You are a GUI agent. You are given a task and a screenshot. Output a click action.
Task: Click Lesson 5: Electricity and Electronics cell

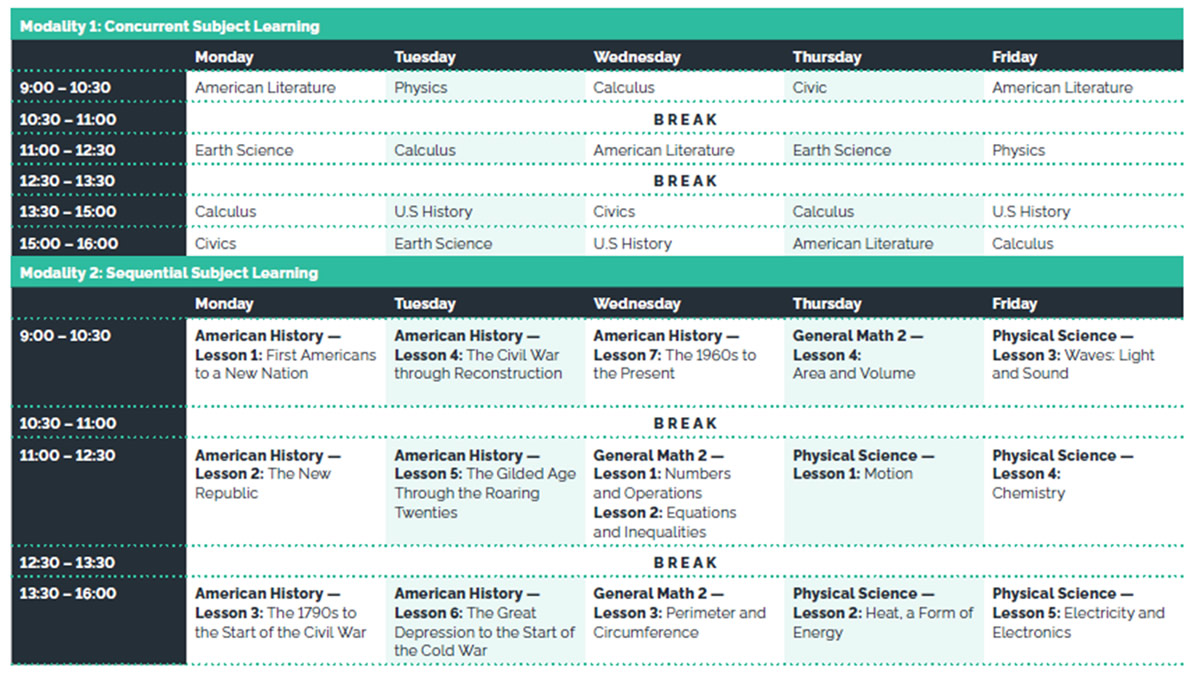(x=1083, y=622)
